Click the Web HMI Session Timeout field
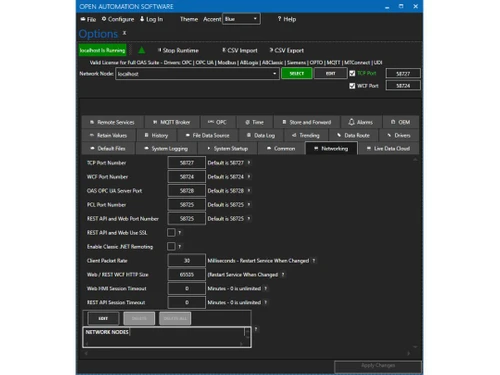The width and height of the screenshot is (500, 375). coord(187,289)
